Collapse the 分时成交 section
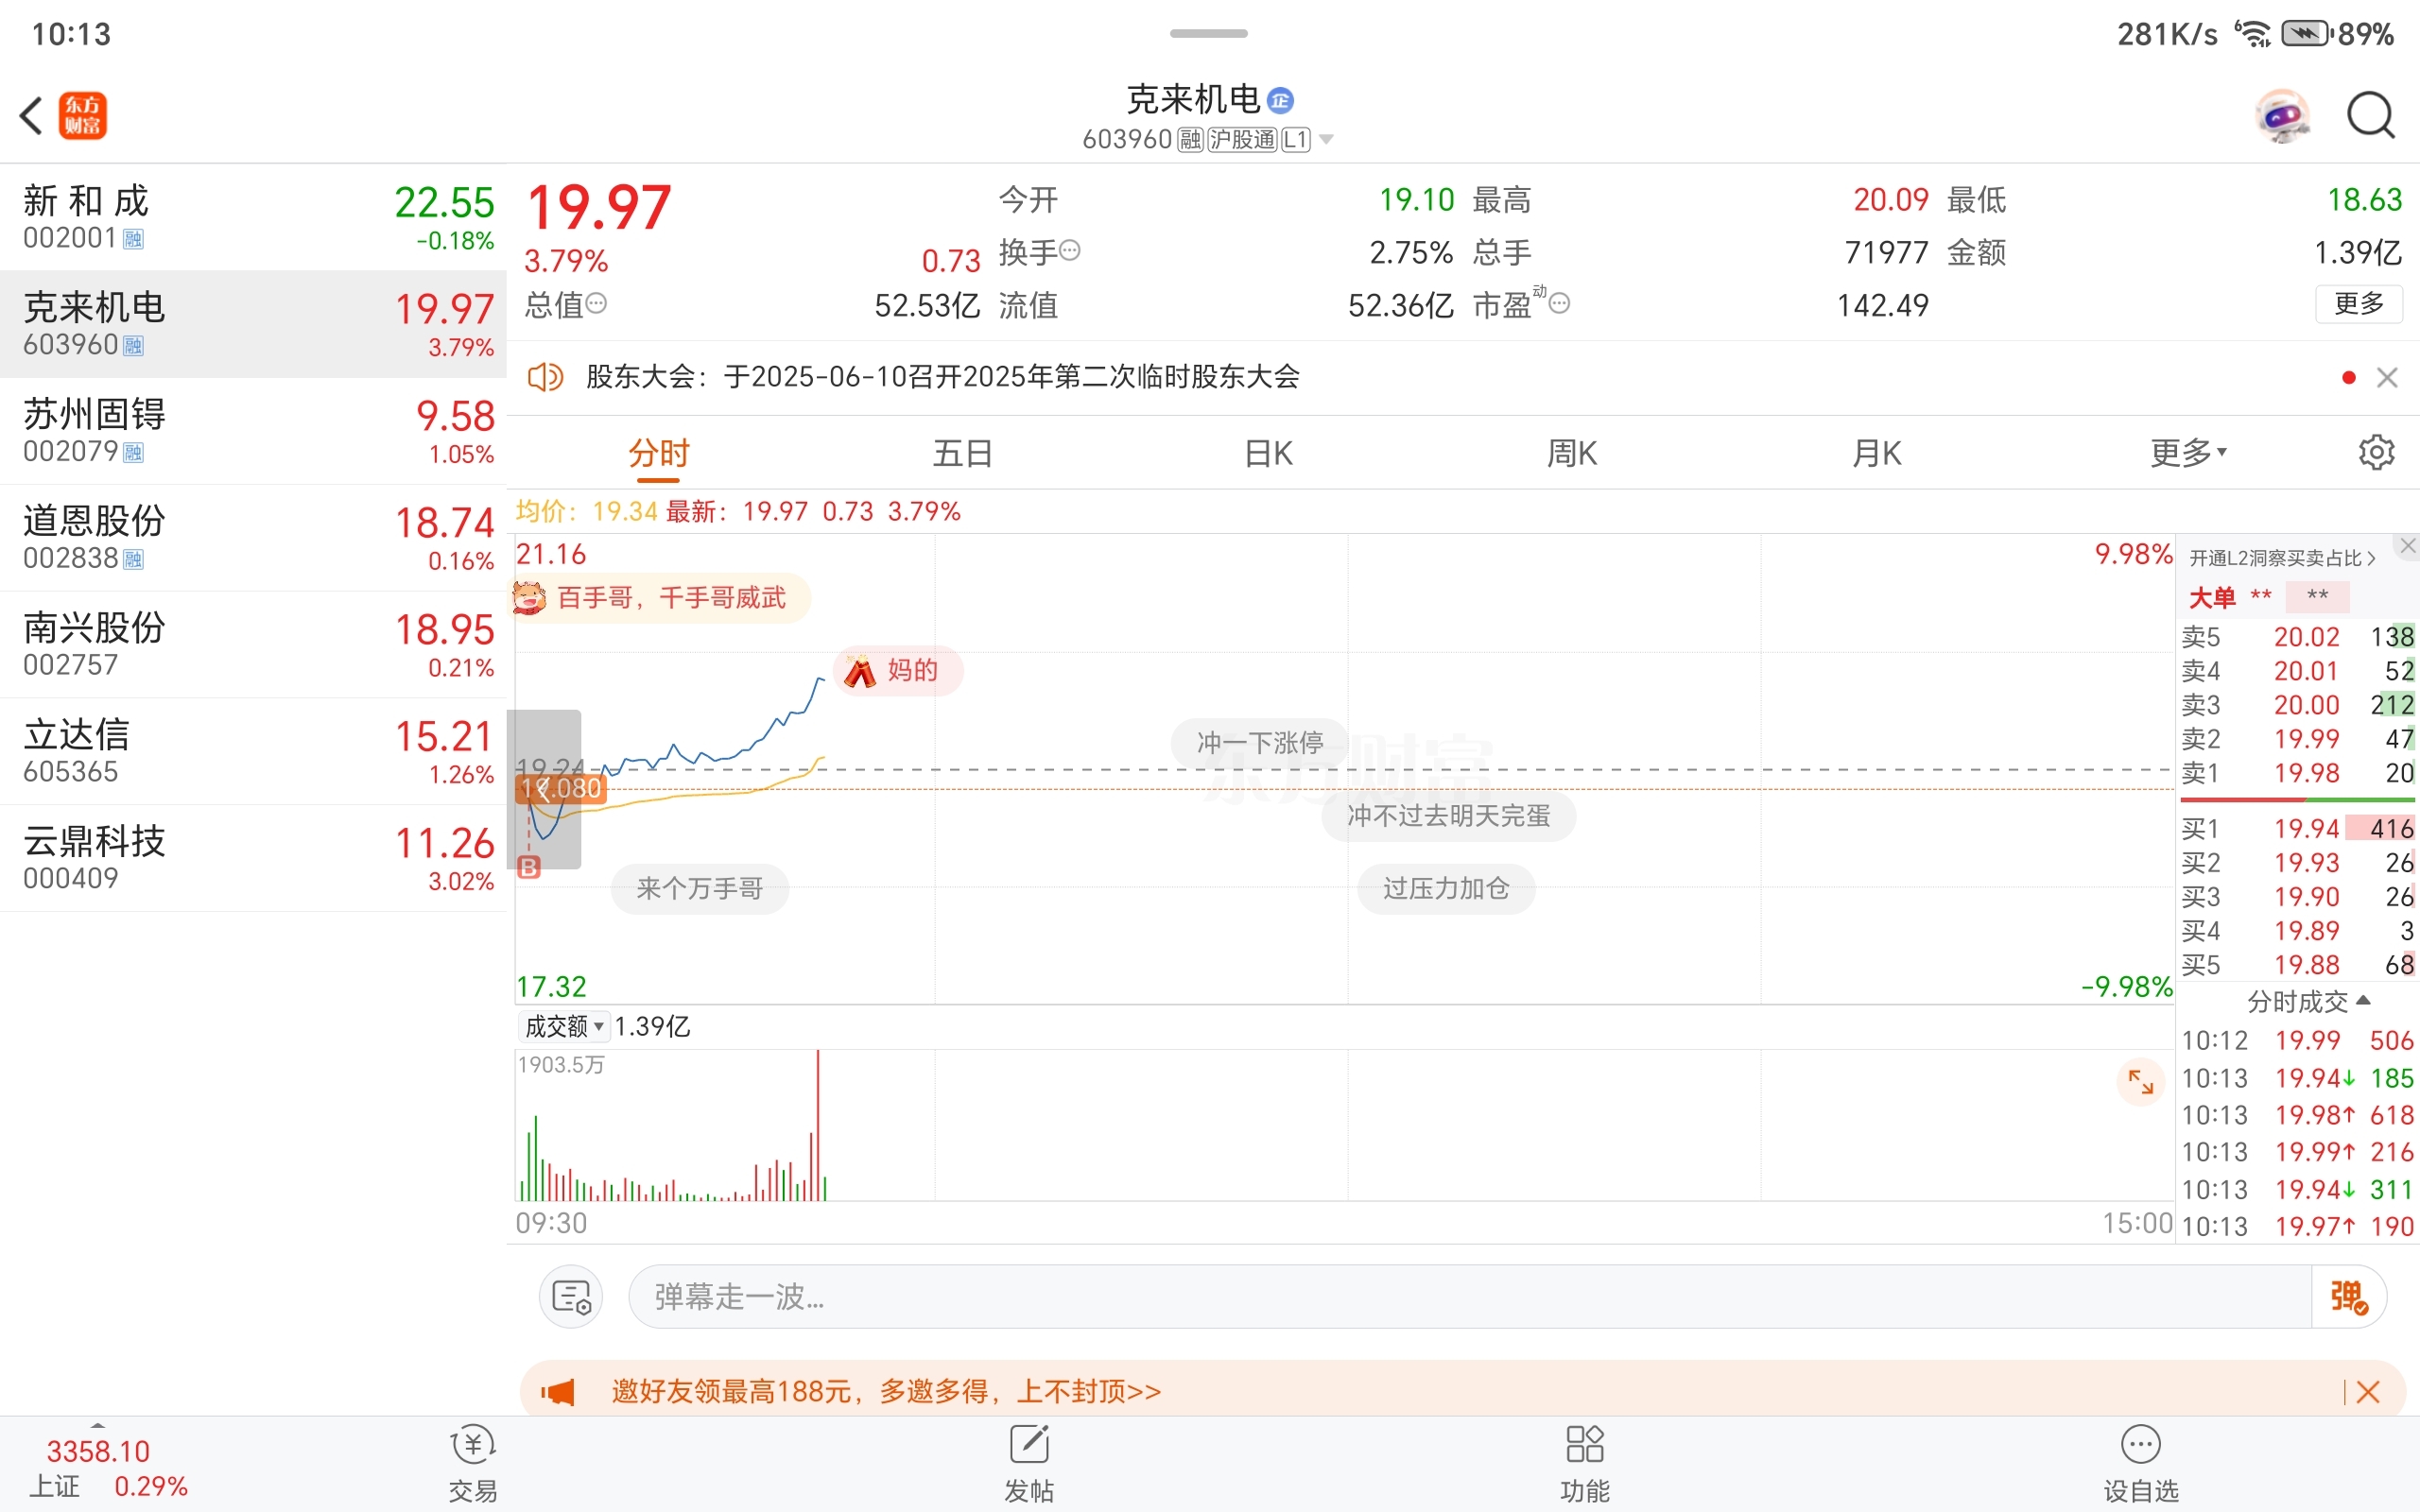This screenshot has height=1512, width=2420. [x=2308, y=1001]
